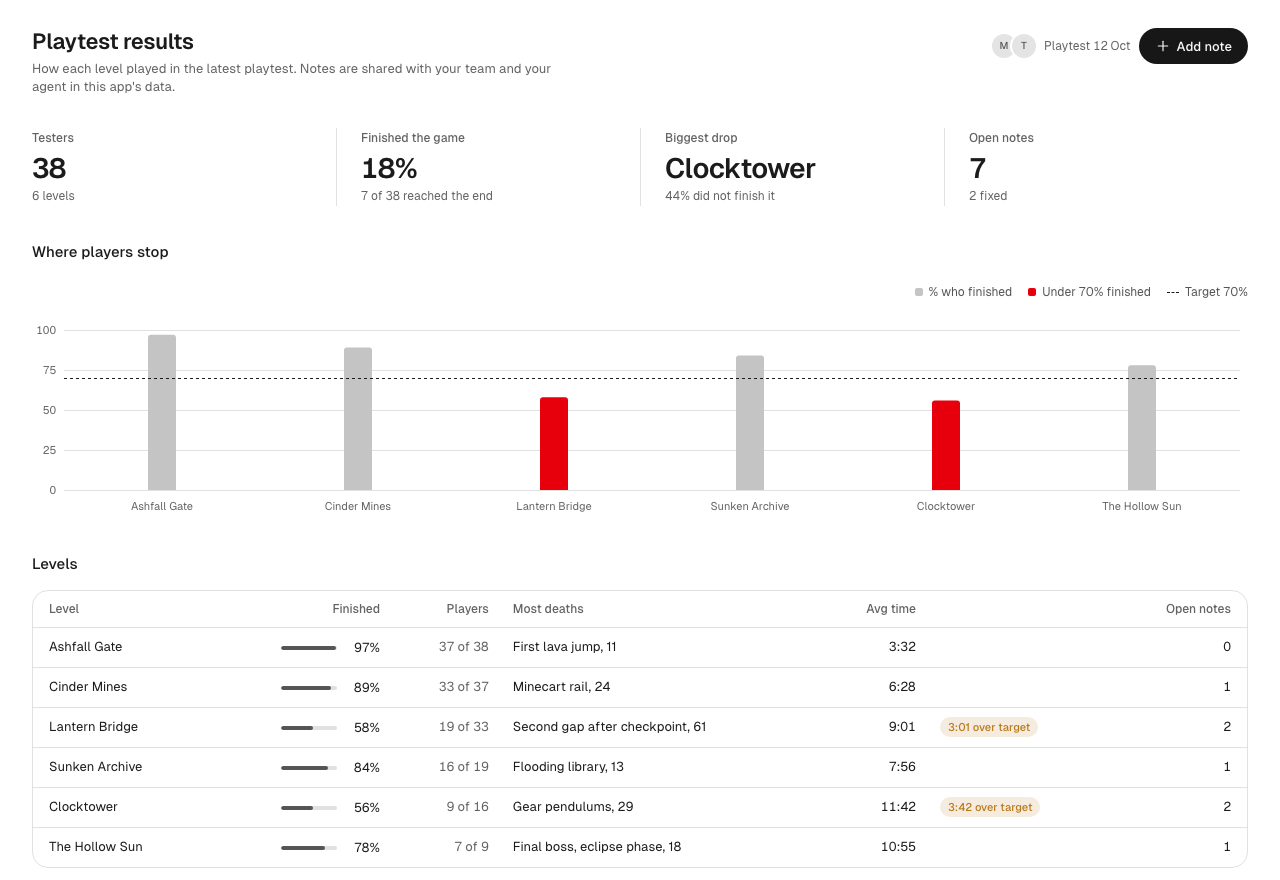Click the Testers stat value 38
Image resolution: width=1280 pixels, height=880 pixels.
49,168
